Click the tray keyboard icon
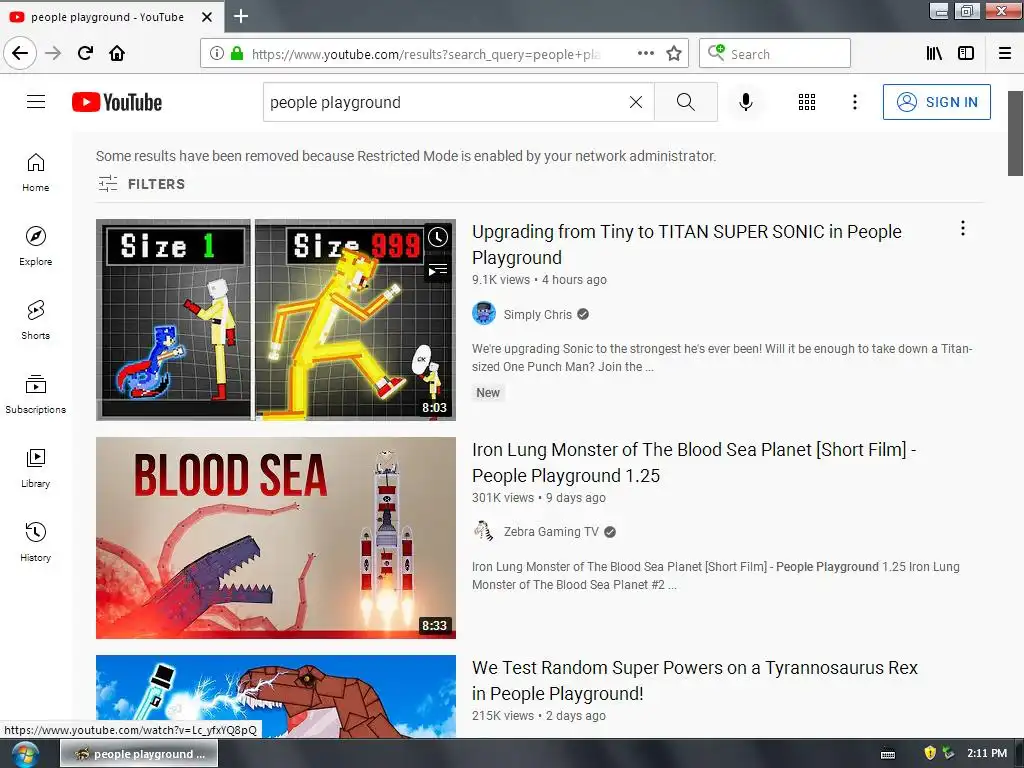 coord(888,754)
